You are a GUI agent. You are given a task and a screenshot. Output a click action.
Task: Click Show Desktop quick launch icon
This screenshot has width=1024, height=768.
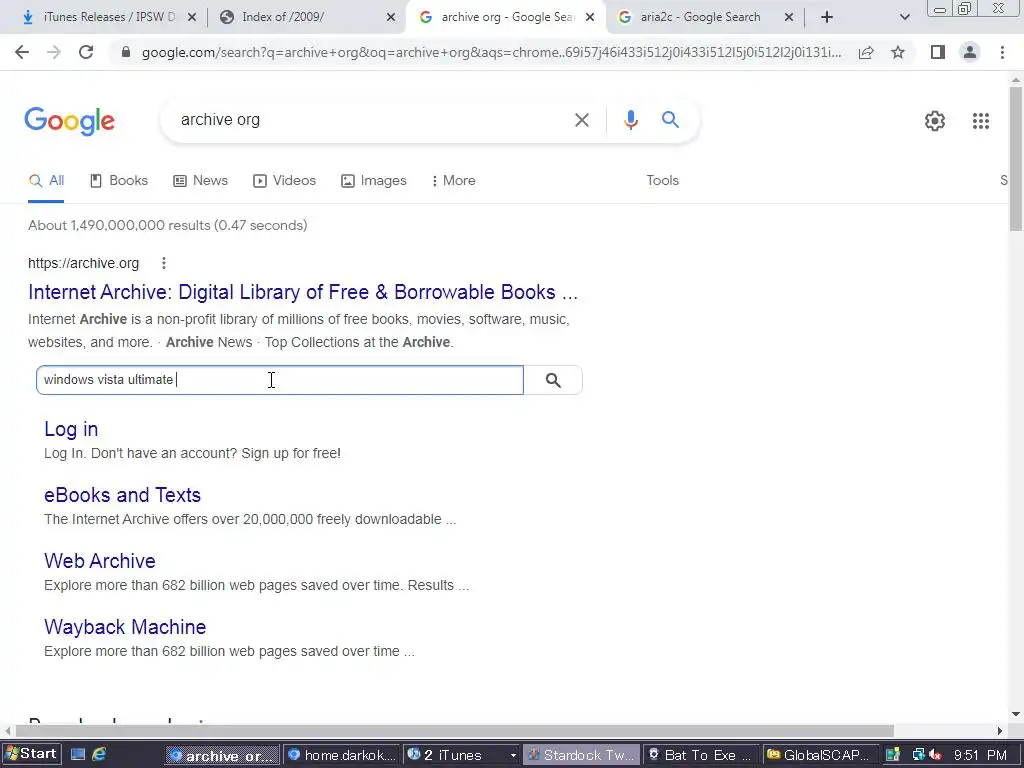point(78,755)
